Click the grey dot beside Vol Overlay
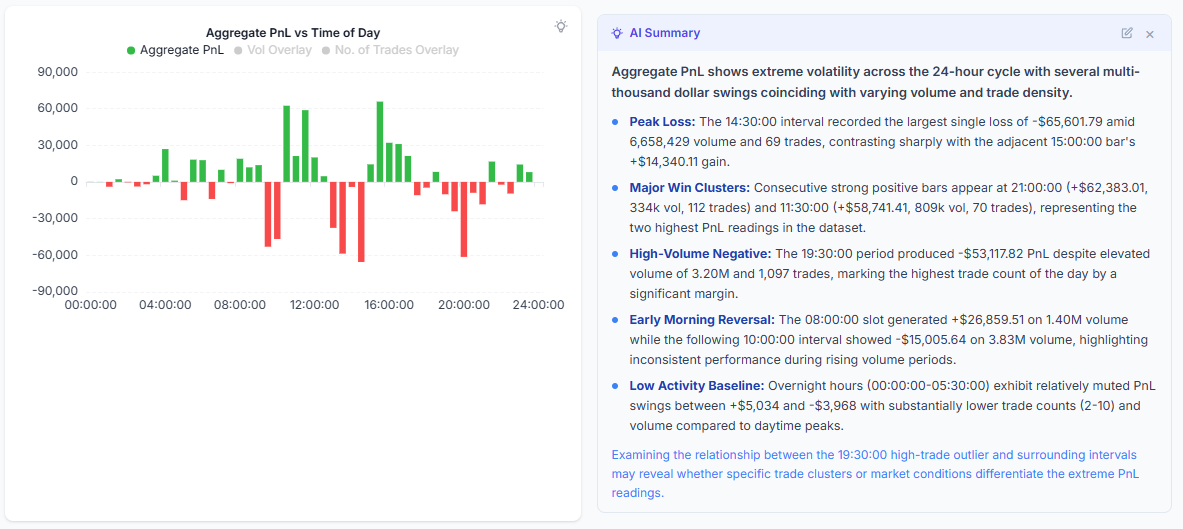This screenshot has height=529, width=1183. tap(238, 50)
